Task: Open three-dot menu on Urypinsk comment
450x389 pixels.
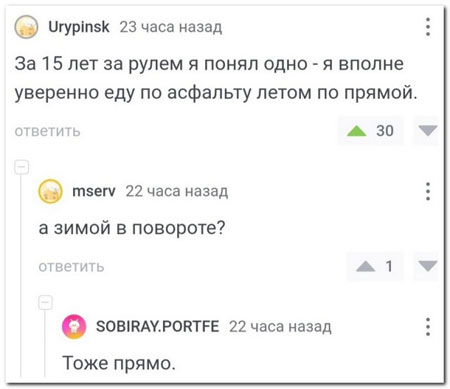Action: click(x=428, y=27)
